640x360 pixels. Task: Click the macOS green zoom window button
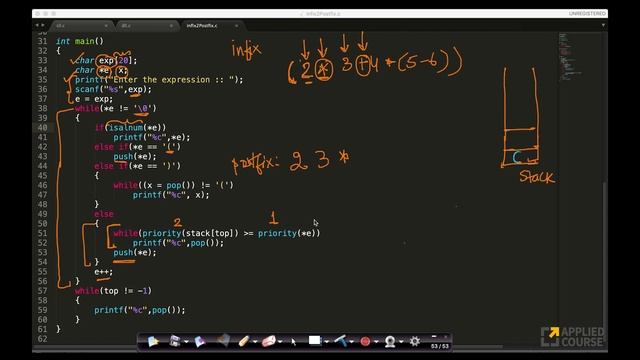click(x=54, y=13)
